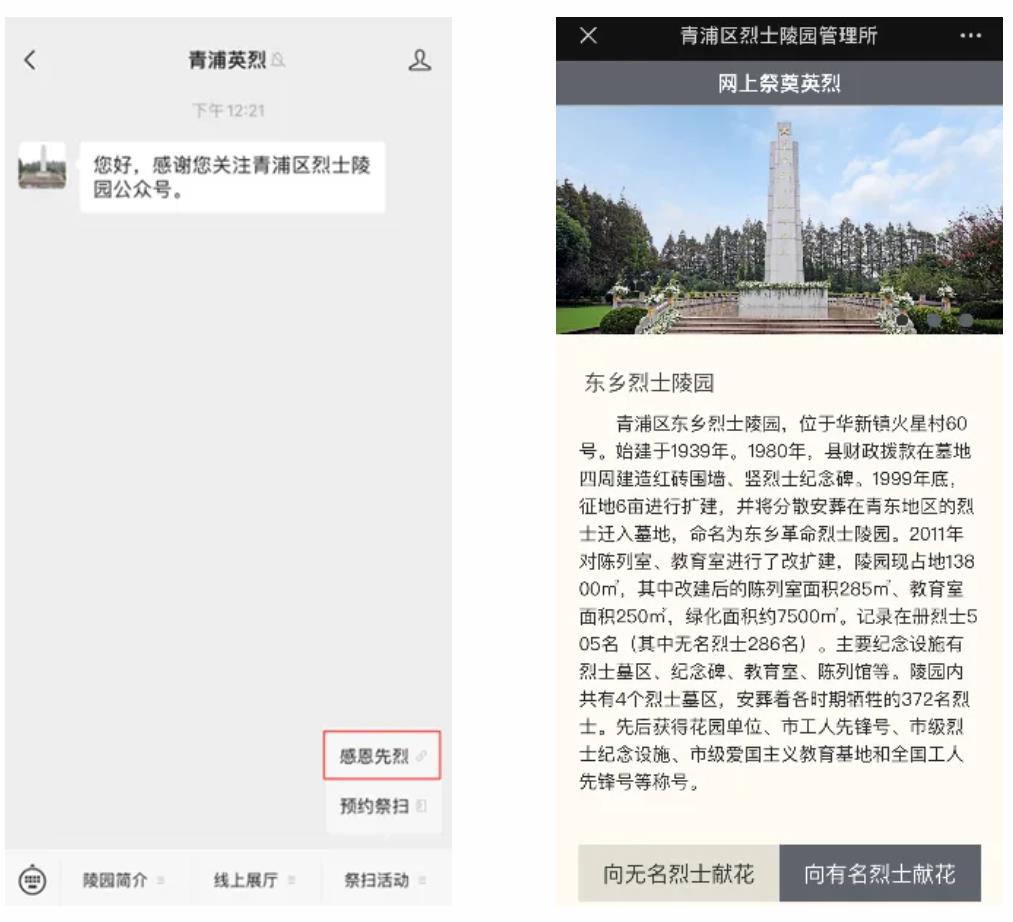Open the account profile icon in chat header

419,60
